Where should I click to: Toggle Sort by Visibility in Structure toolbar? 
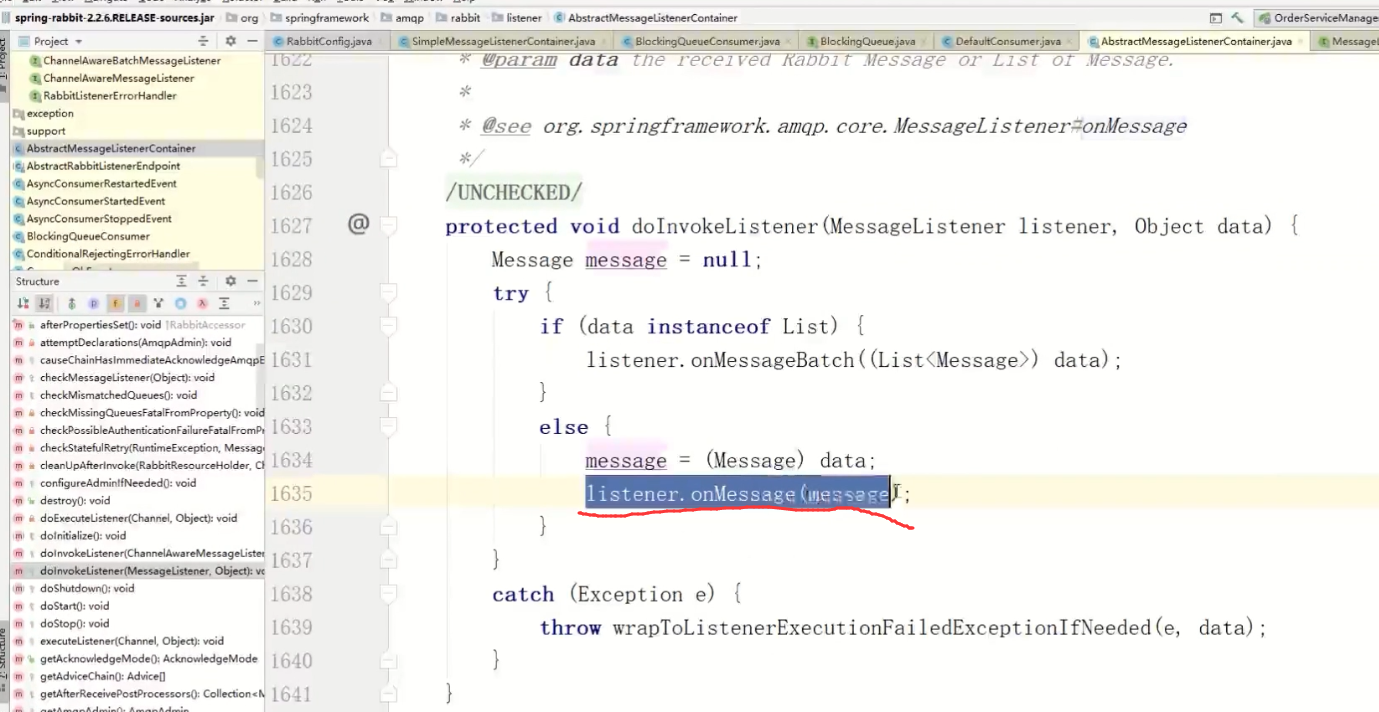point(23,303)
